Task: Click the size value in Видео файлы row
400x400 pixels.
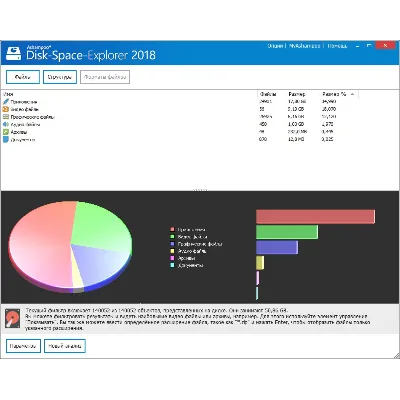Action: click(x=296, y=109)
